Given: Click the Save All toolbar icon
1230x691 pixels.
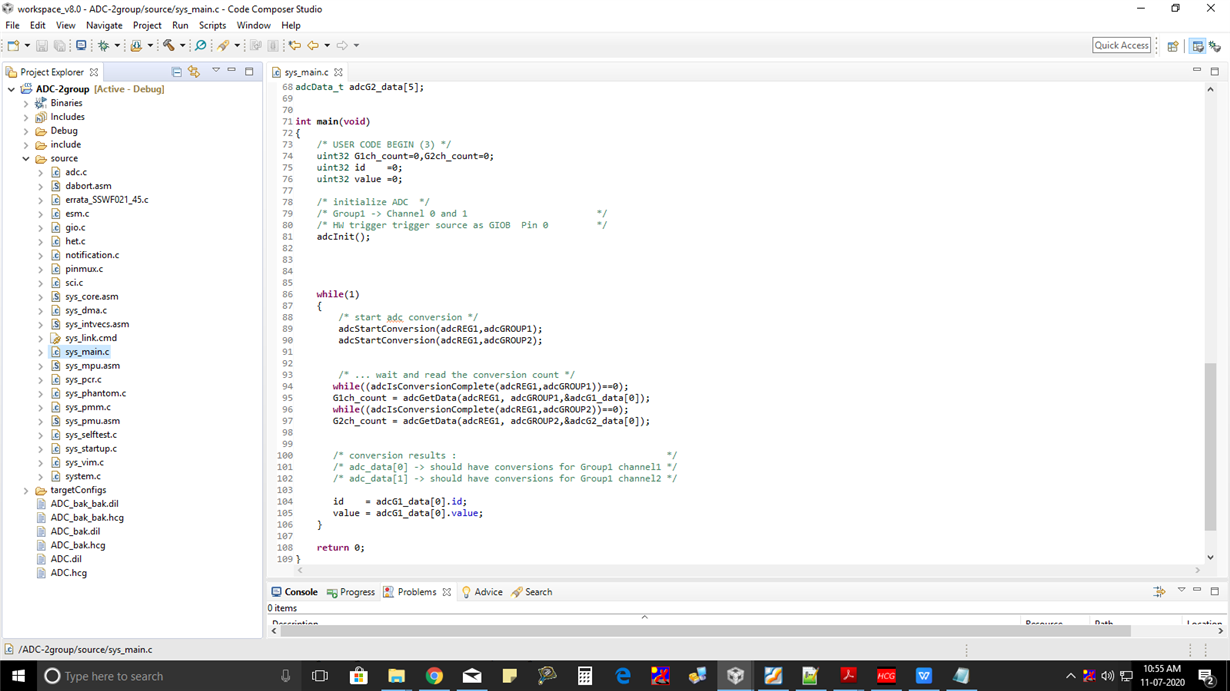Looking at the screenshot, I should 59,45.
